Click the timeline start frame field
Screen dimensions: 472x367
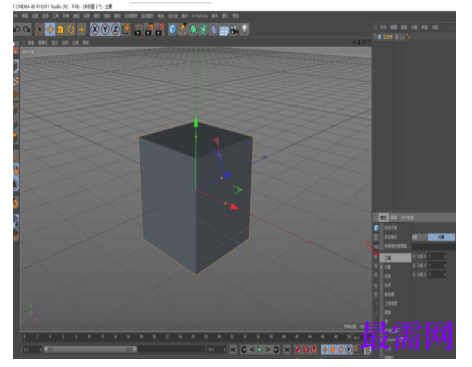[31, 349]
